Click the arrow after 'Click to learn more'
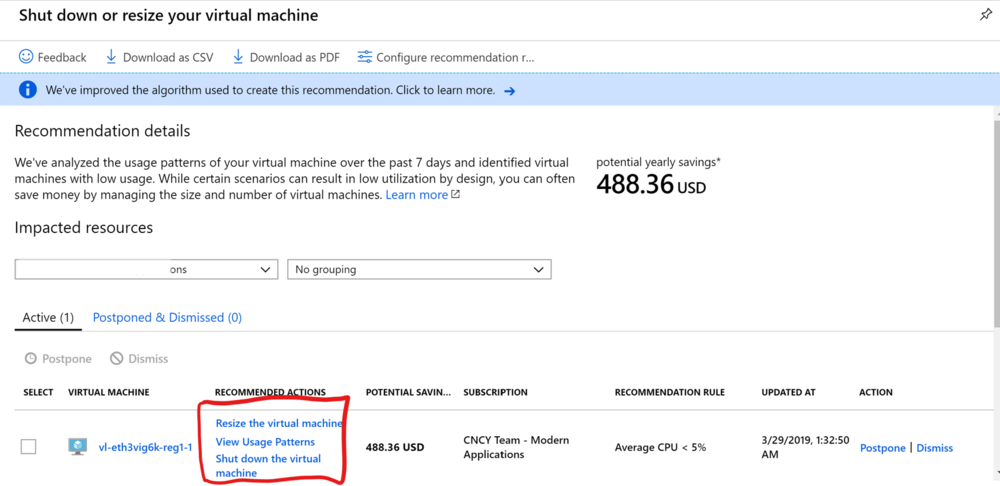The image size is (1000, 486). [509, 91]
